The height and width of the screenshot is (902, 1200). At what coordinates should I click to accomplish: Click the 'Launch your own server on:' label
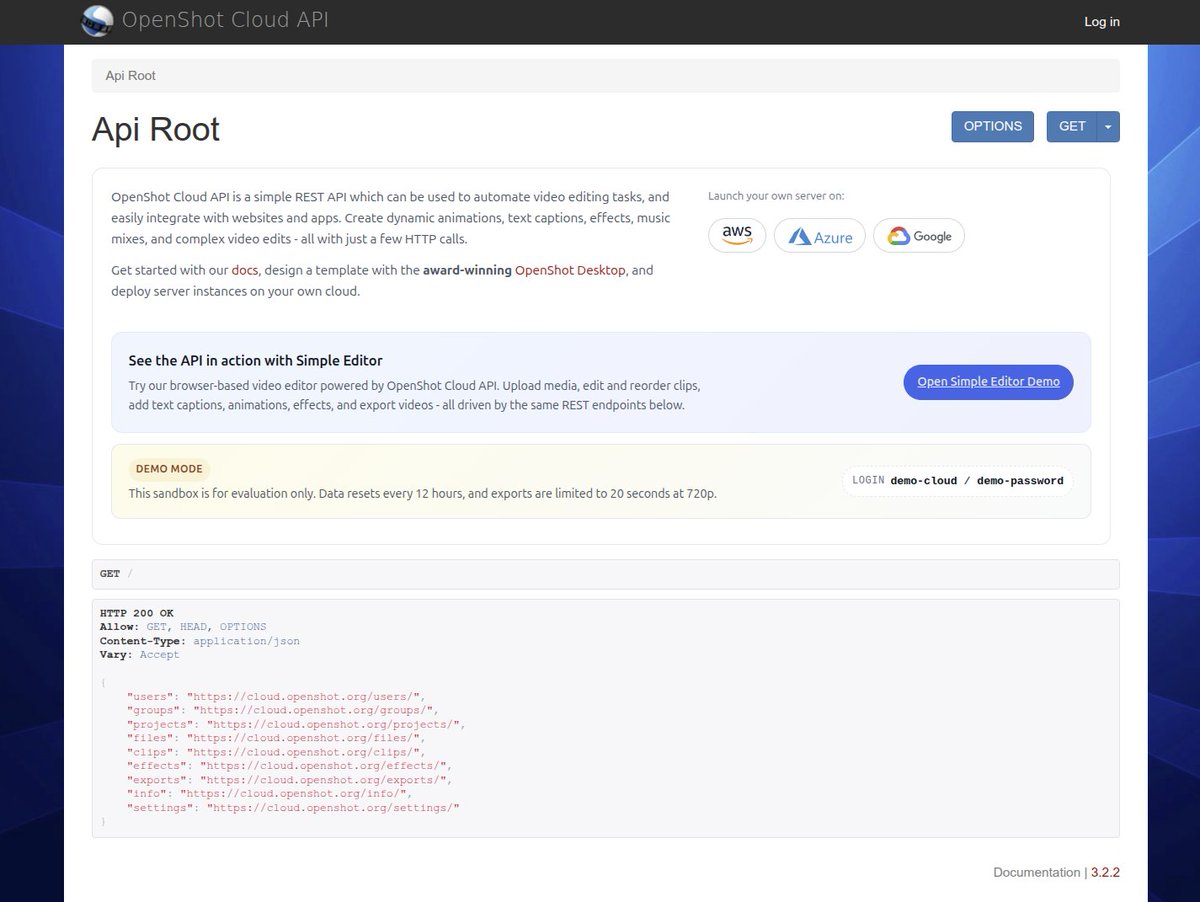tap(776, 196)
